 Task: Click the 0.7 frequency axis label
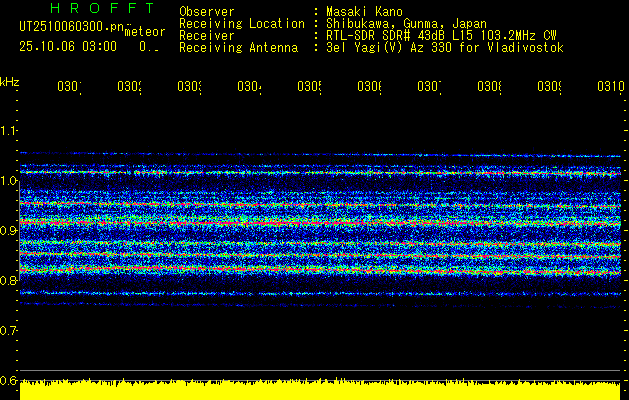pos(9,331)
